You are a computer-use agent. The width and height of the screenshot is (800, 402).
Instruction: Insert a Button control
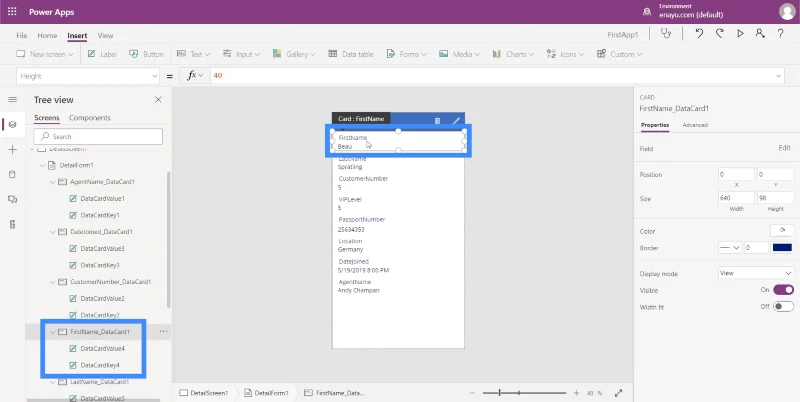(146, 54)
